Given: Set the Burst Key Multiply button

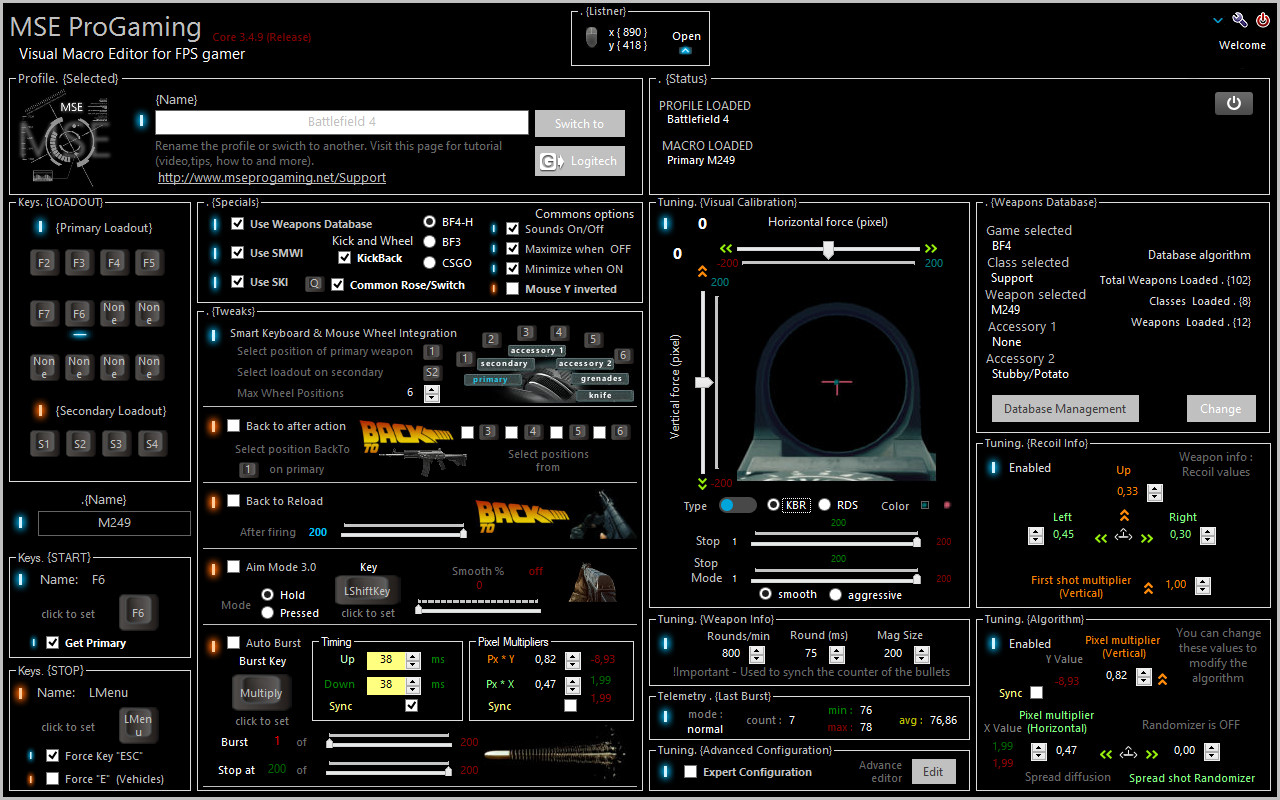Looking at the screenshot, I should pyautogui.click(x=261, y=693).
